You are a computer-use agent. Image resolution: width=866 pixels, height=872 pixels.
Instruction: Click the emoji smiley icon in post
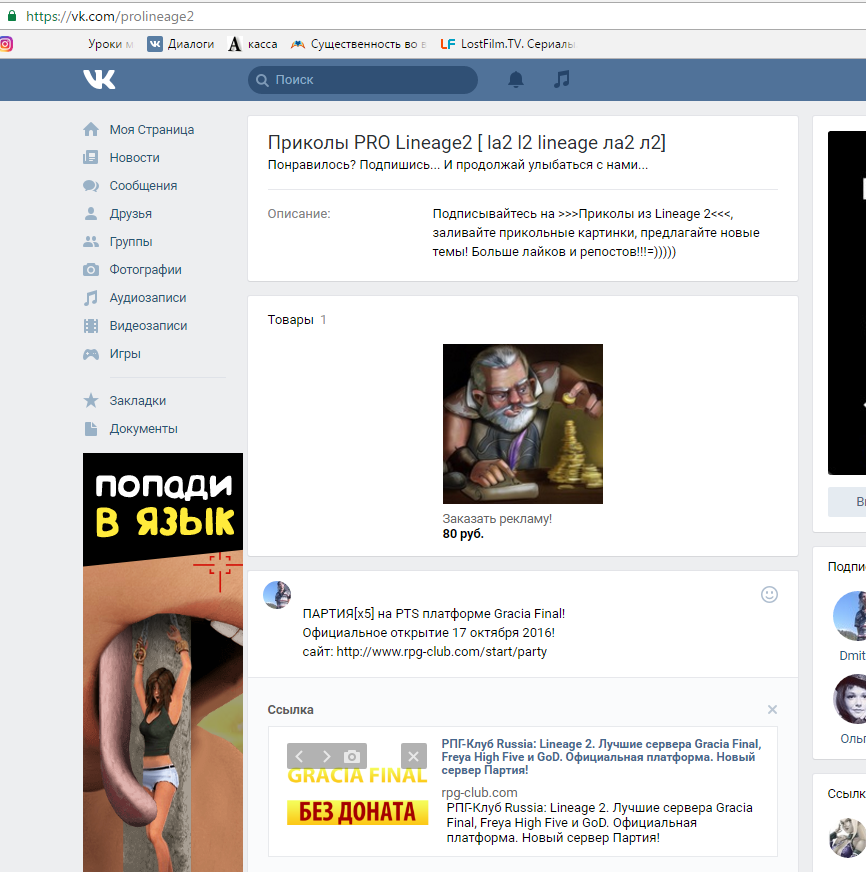click(769, 594)
